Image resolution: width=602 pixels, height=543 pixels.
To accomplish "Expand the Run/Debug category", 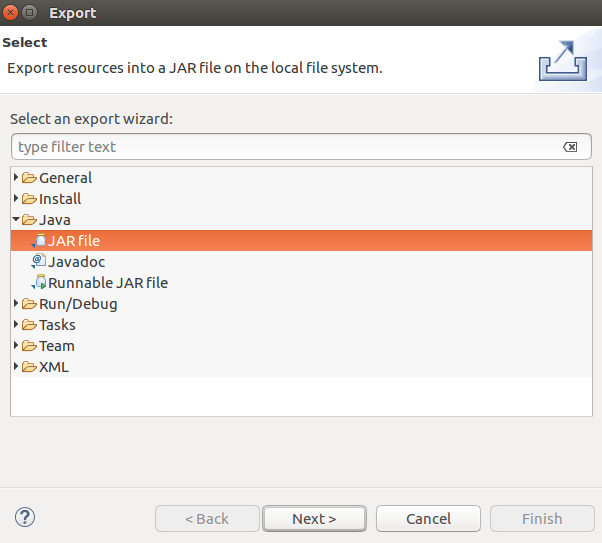I will [x=16, y=304].
